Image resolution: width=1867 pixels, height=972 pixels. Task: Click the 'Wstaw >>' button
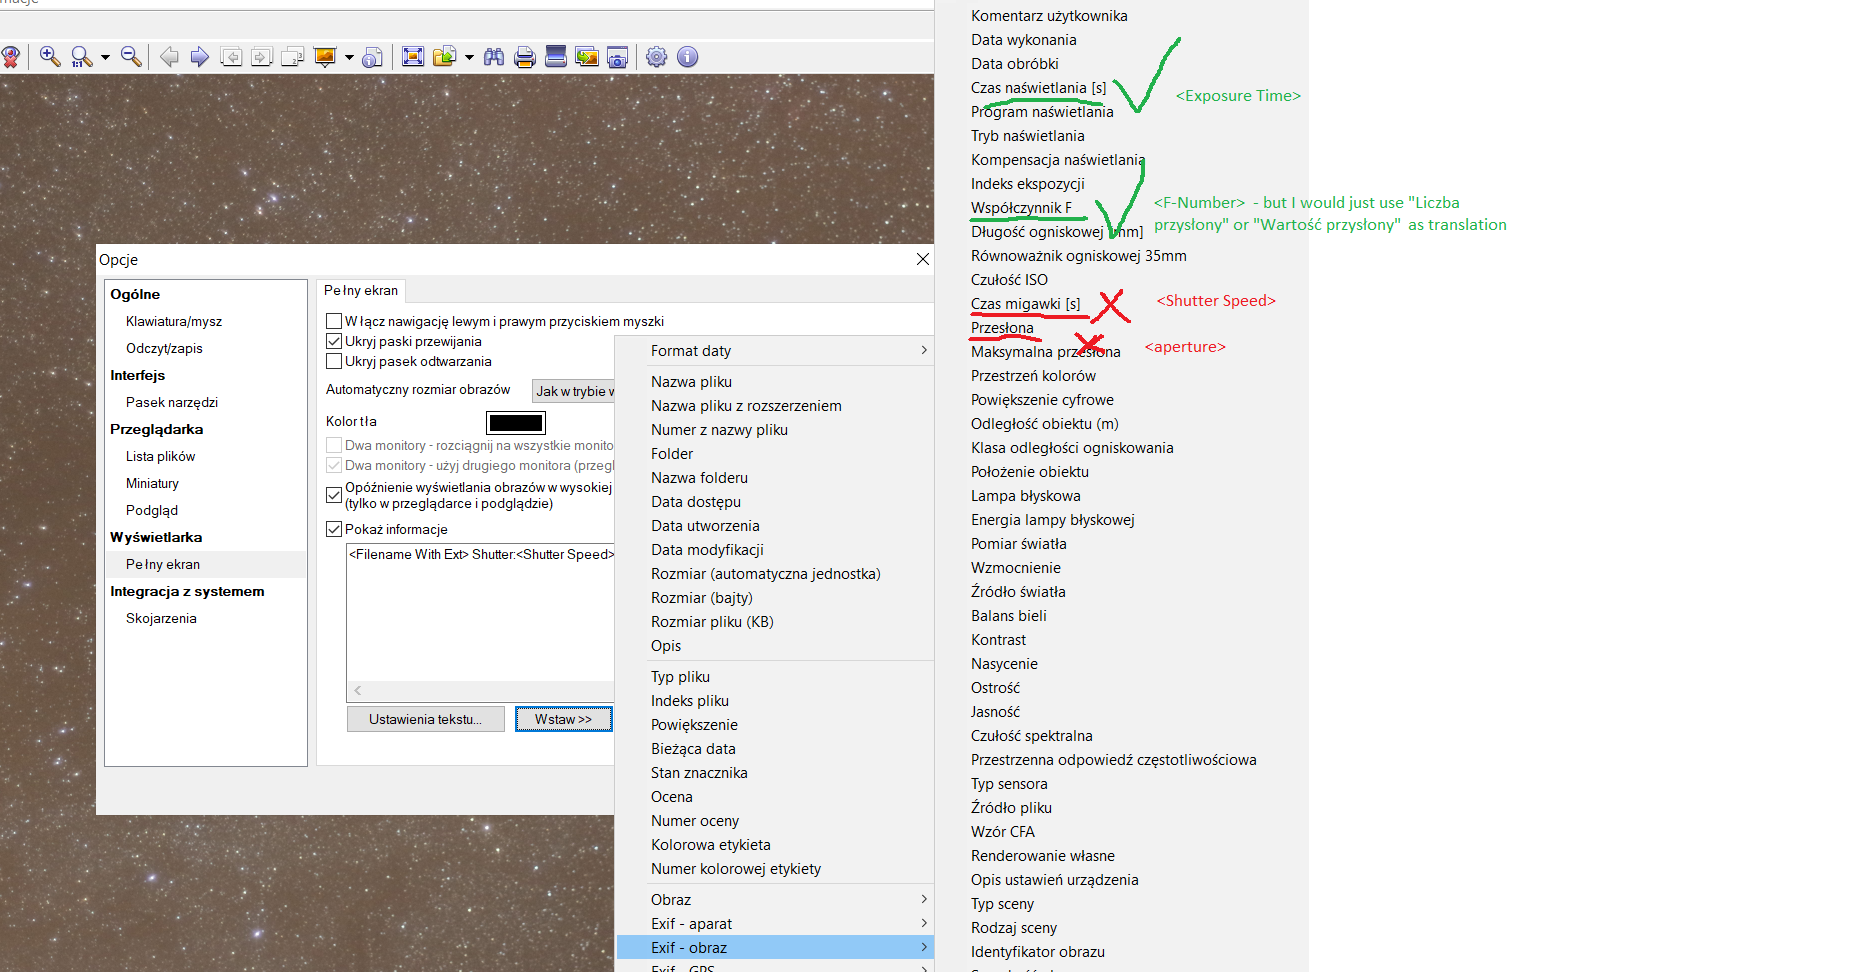click(563, 719)
